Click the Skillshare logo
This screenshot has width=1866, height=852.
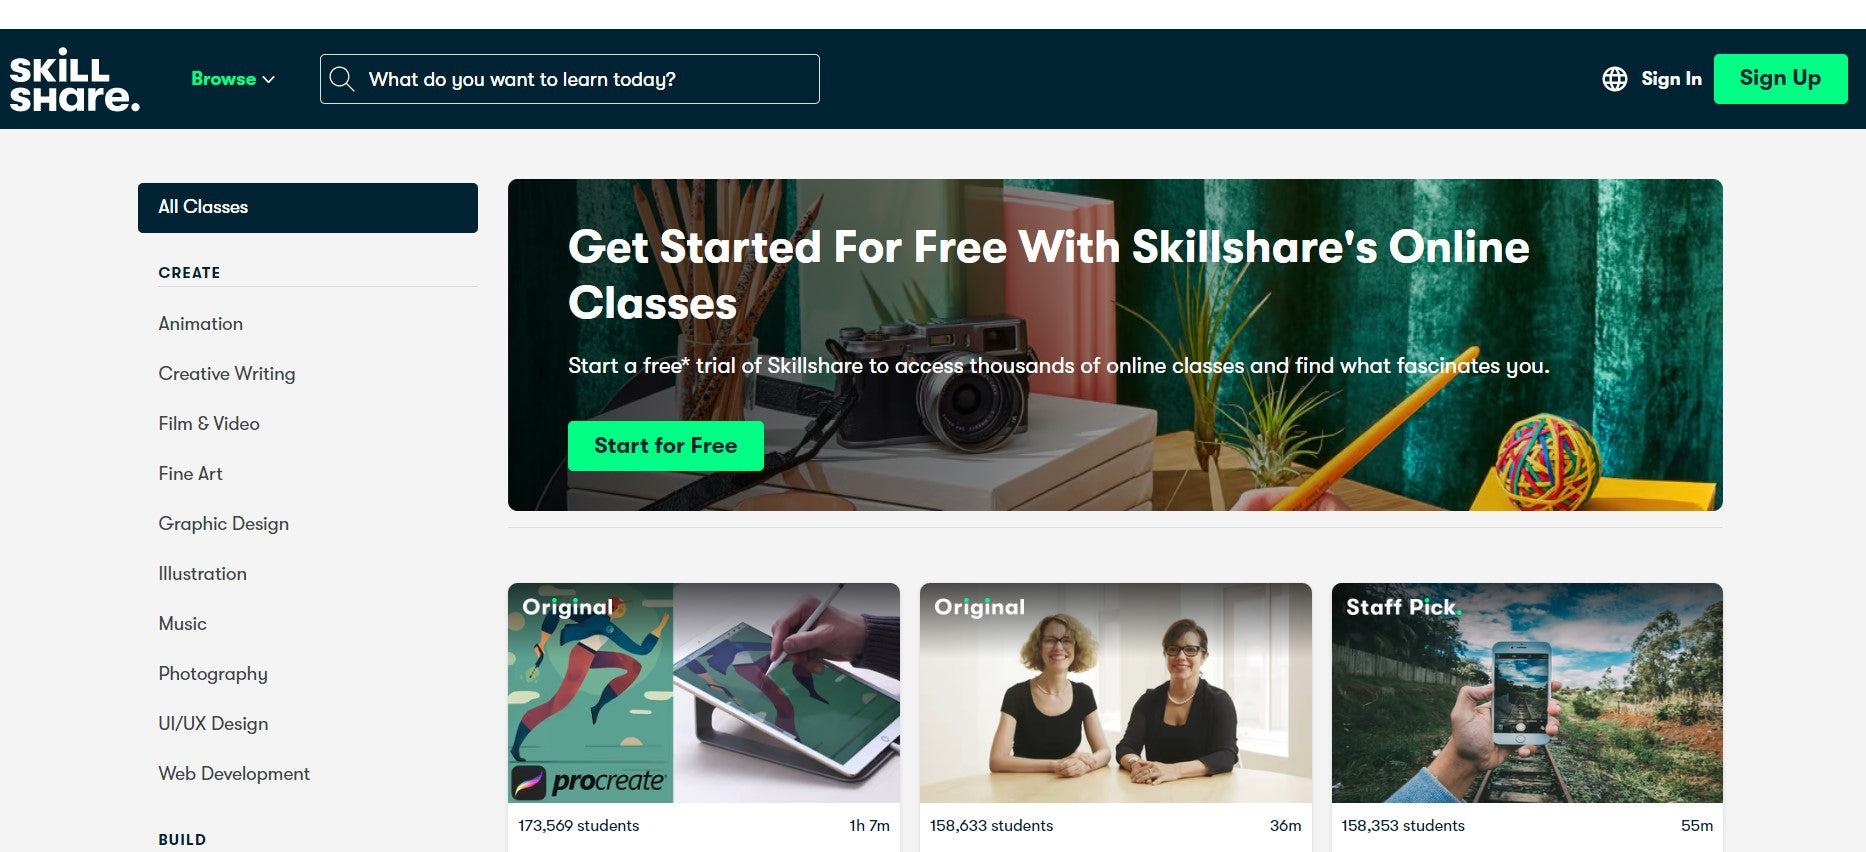click(75, 79)
